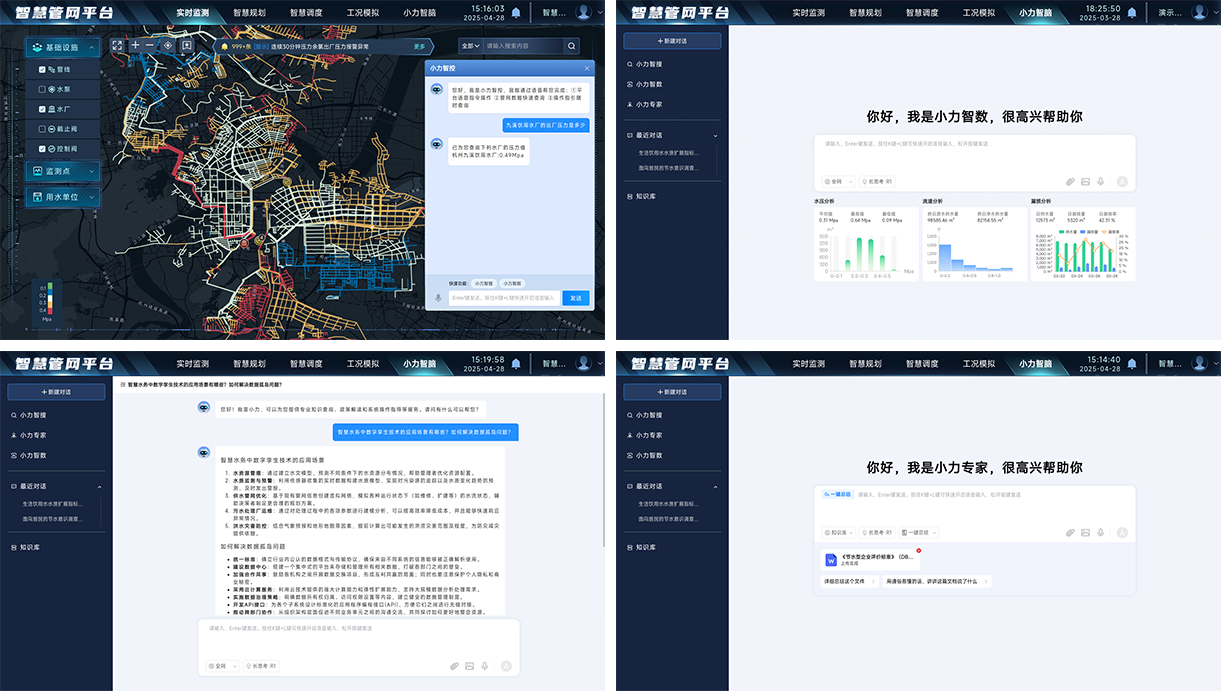1221x691 pixels.
Task: Expand the 用水单位 layer group
Action: (65, 197)
